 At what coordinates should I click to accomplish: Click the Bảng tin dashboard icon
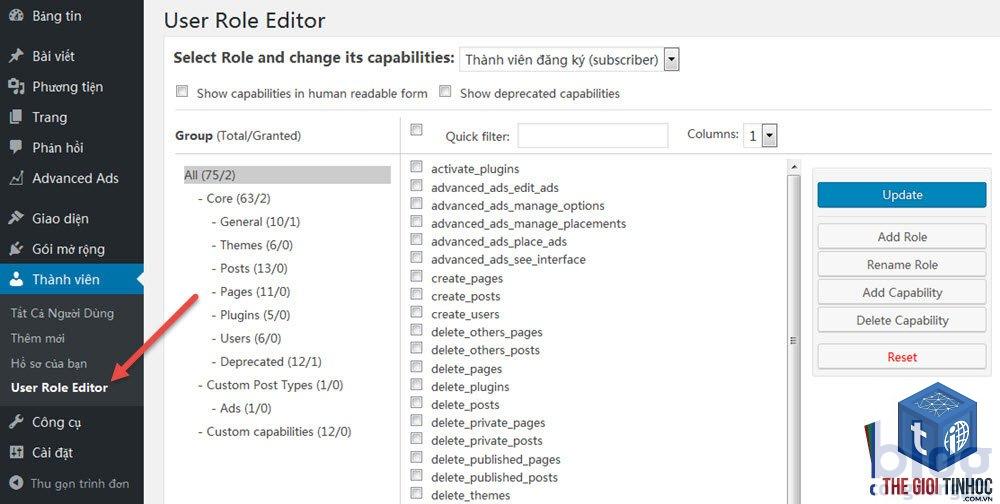(16, 16)
